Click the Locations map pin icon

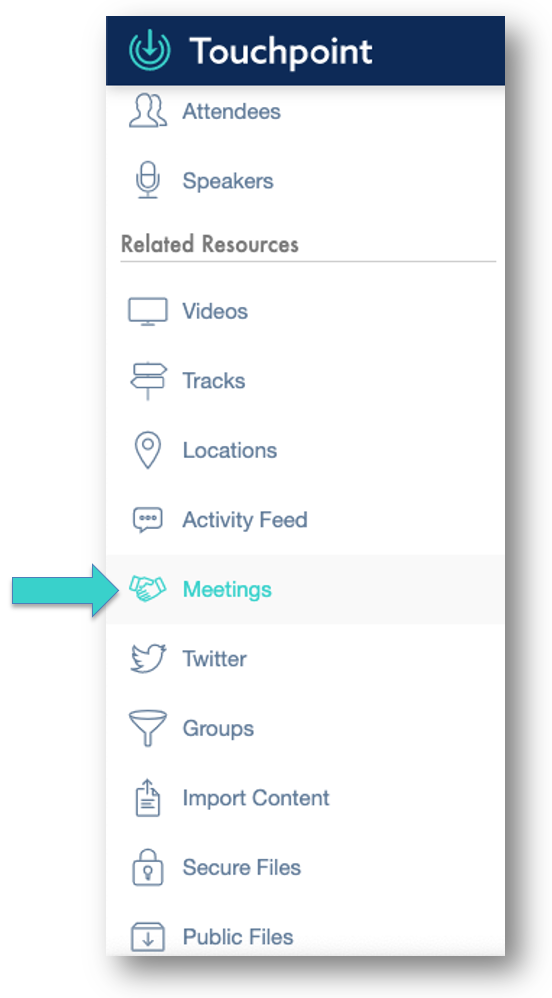pos(148,450)
